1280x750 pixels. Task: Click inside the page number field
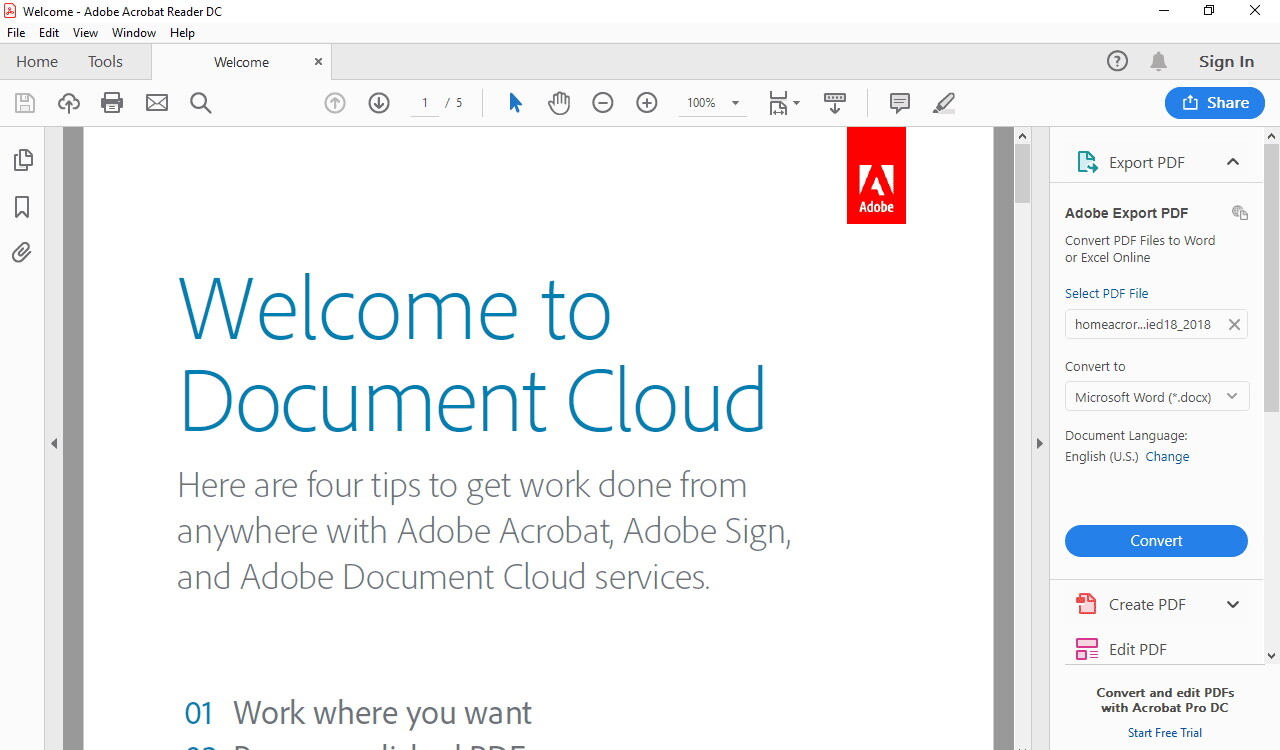click(424, 102)
